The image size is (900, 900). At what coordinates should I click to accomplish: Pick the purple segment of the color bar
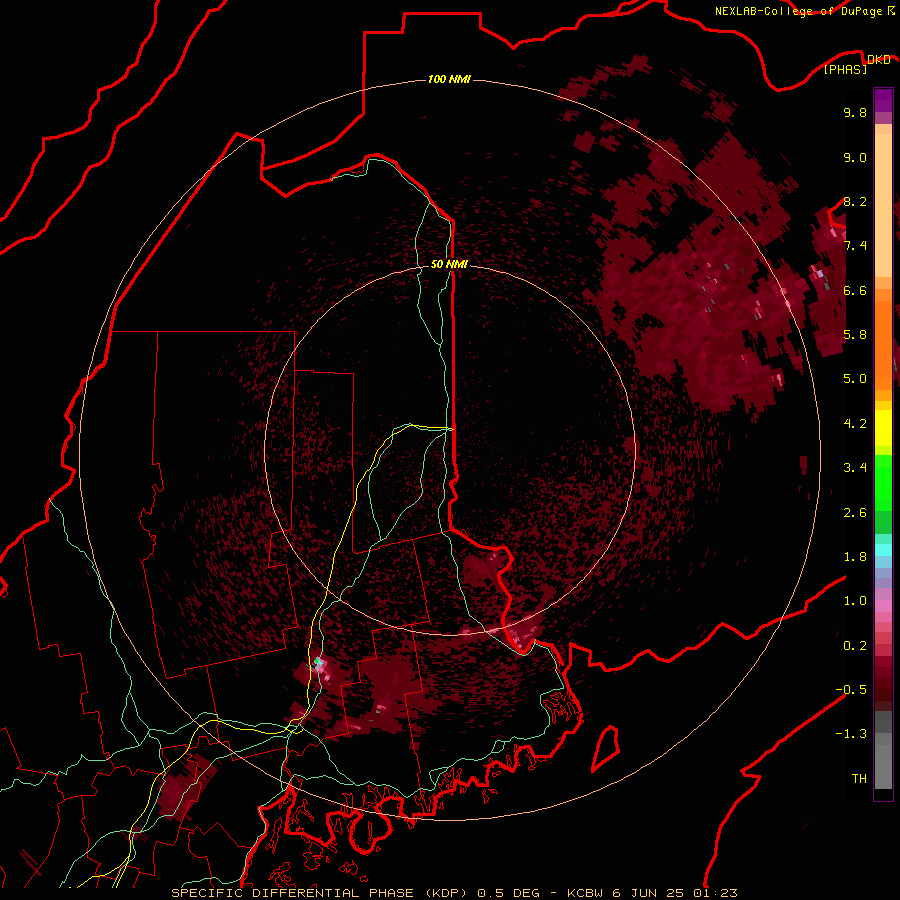pos(883,100)
